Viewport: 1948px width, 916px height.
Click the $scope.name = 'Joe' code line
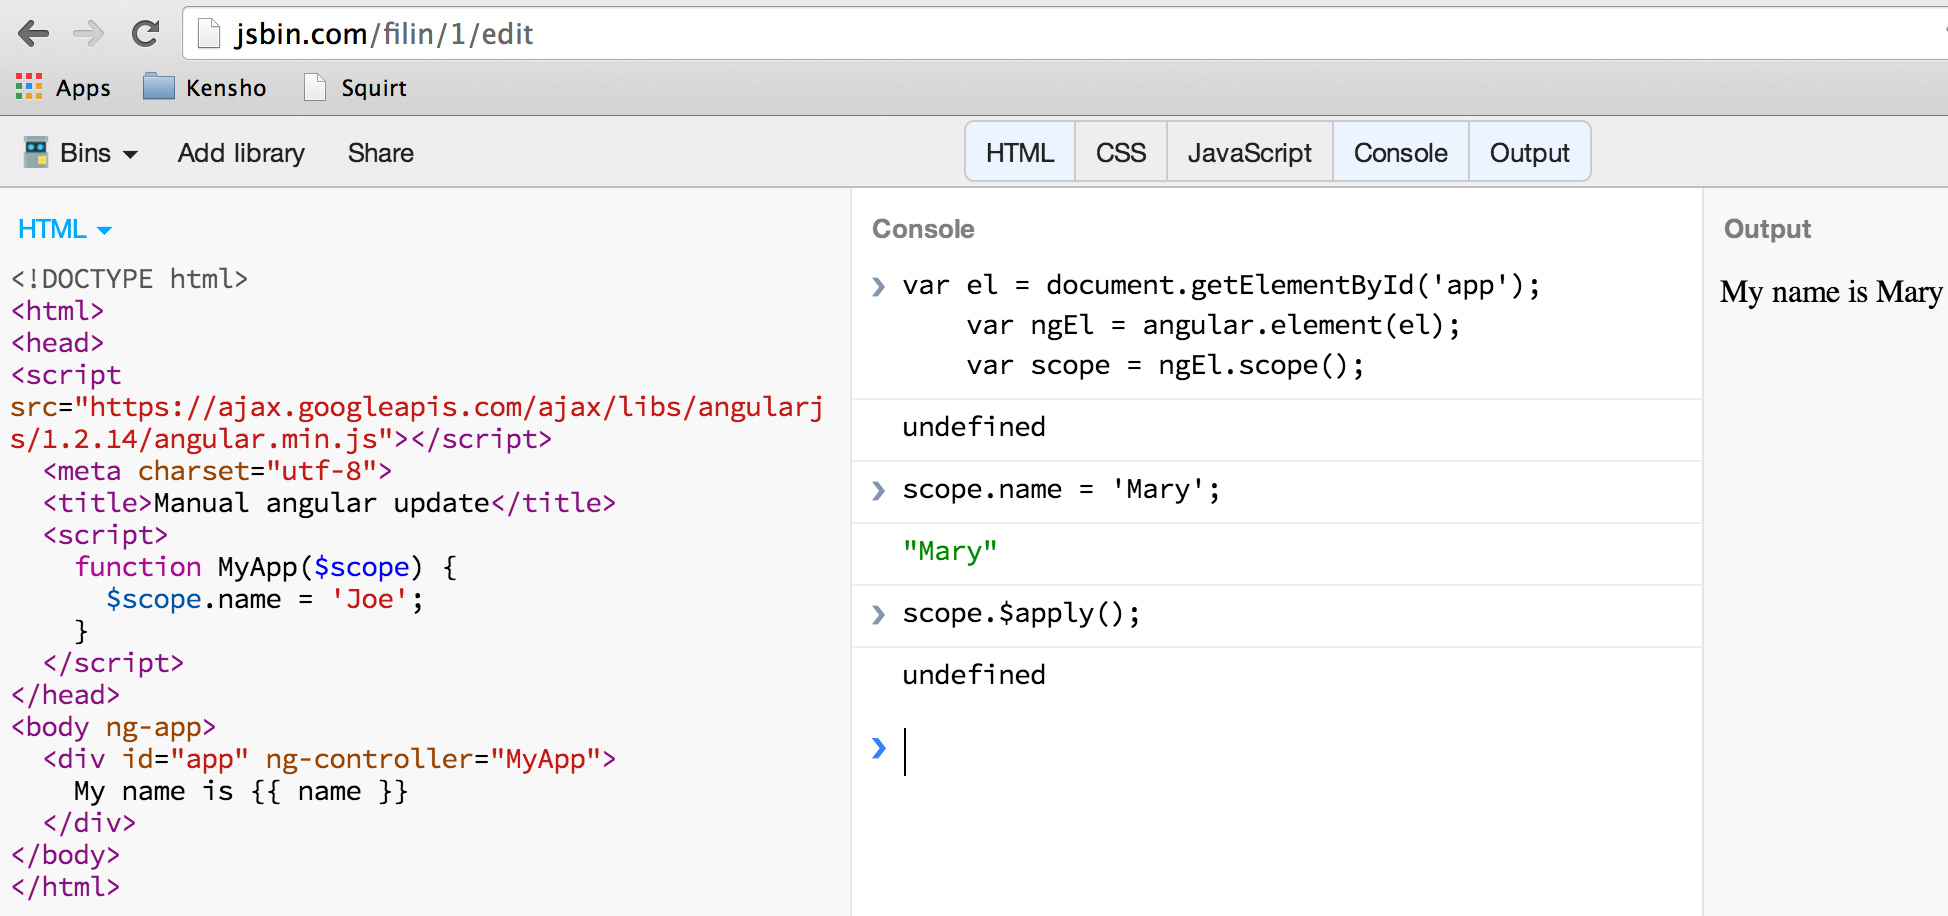coord(265,599)
